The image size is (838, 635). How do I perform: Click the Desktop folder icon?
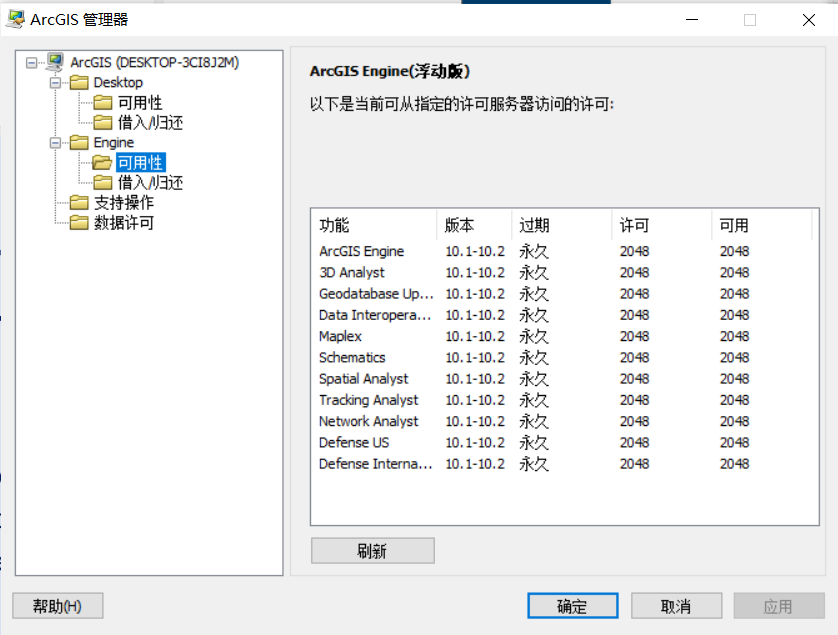pyautogui.click(x=79, y=82)
